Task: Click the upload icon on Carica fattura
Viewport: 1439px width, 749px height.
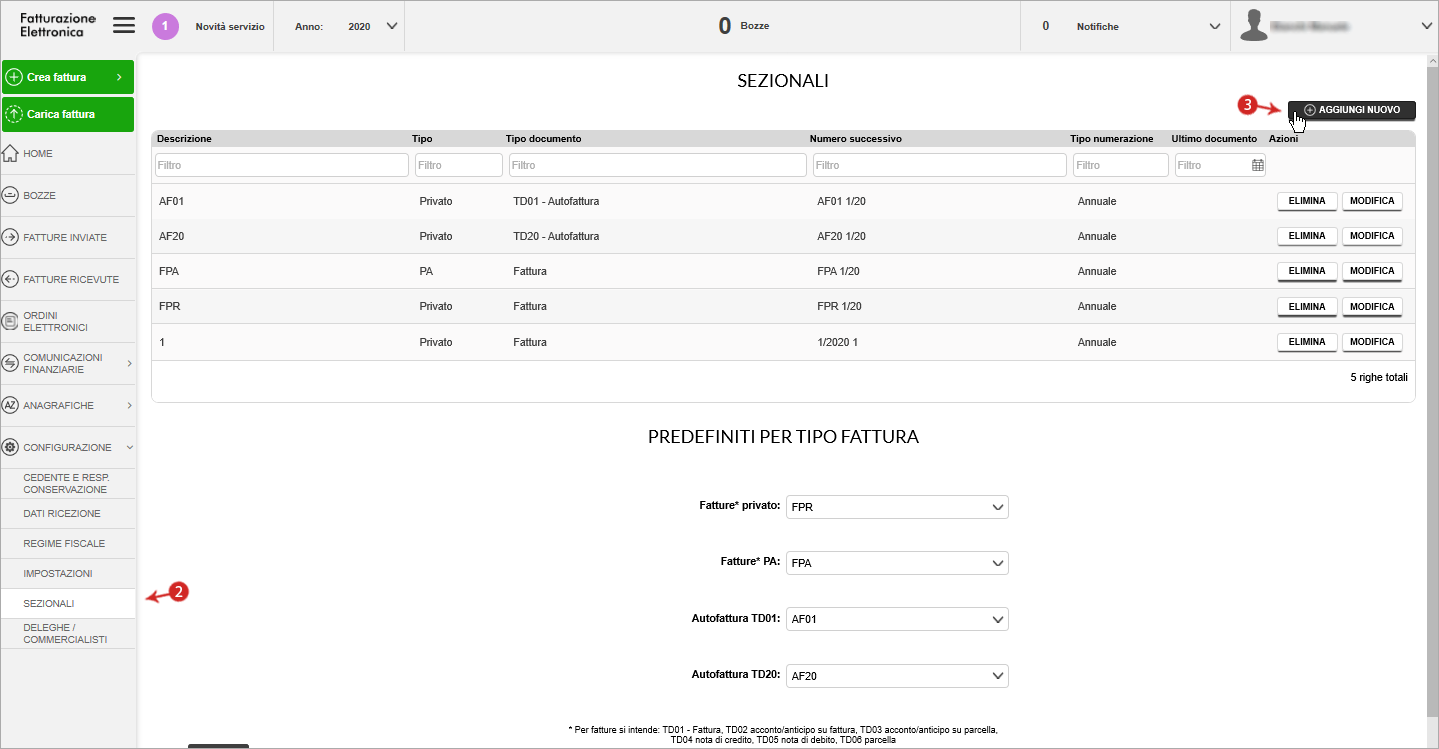Action: coord(14,114)
